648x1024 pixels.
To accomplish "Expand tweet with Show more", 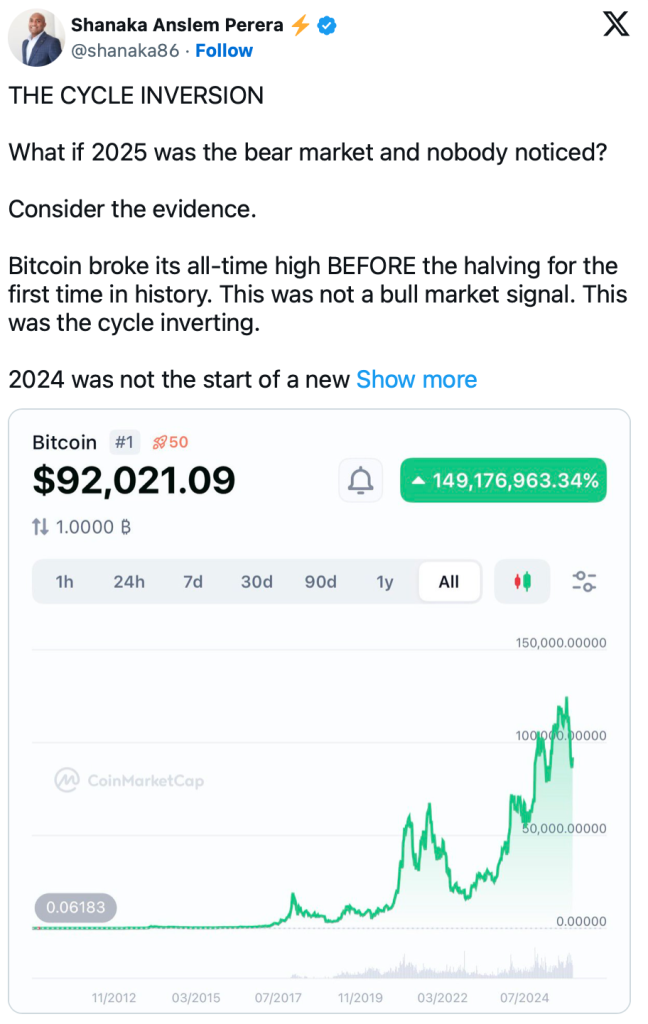I will tap(416, 379).
